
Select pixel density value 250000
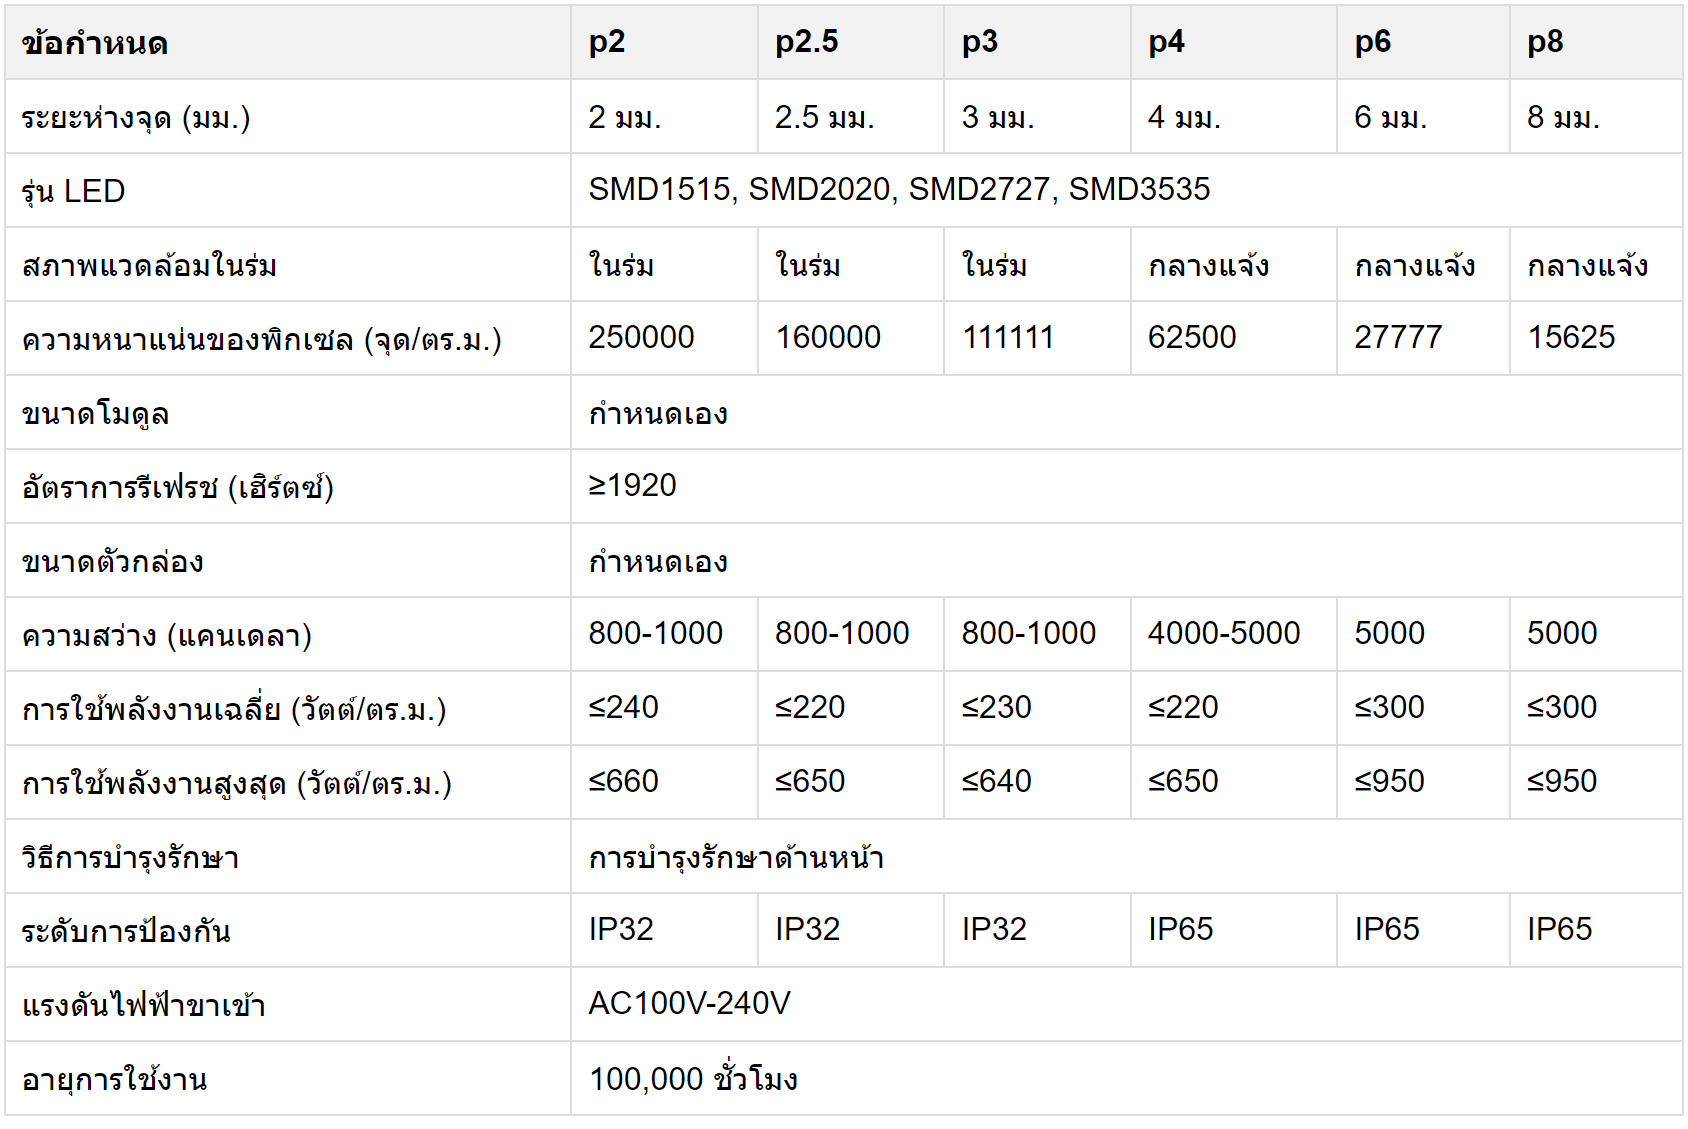pyautogui.click(x=664, y=338)
